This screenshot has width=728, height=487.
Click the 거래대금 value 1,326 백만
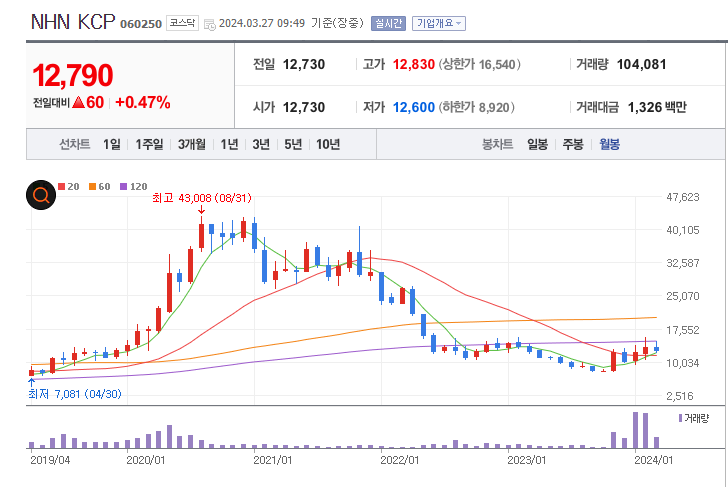pos(656,107)
